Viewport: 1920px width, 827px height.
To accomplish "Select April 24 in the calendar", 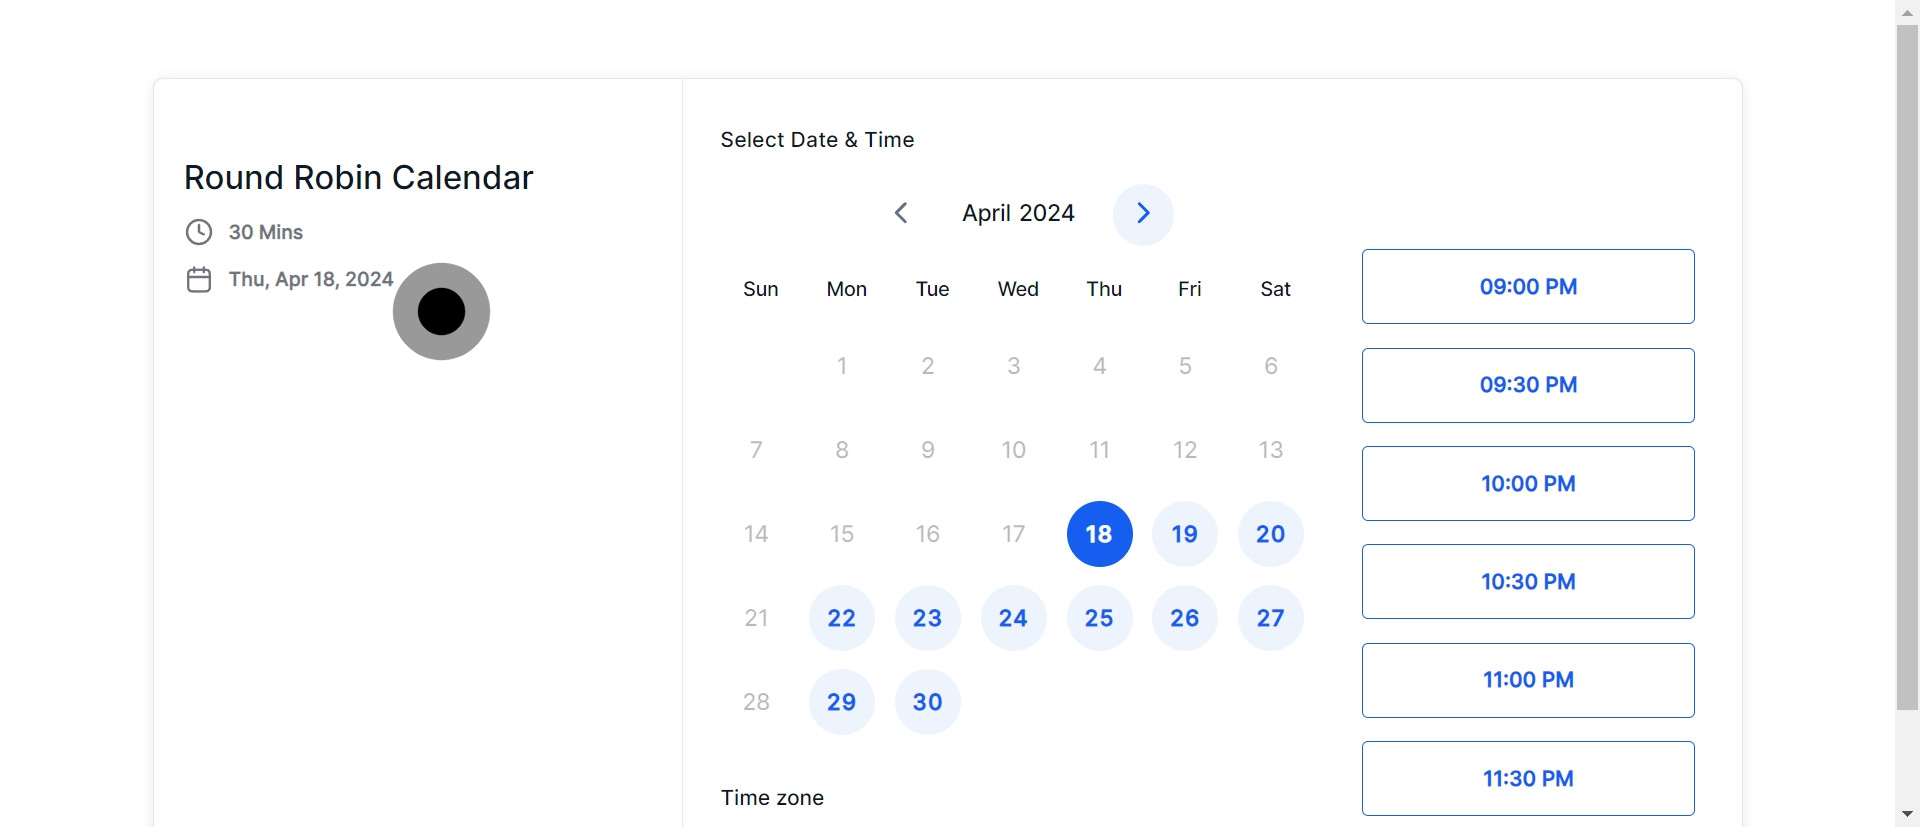I will pos(1013,618).
